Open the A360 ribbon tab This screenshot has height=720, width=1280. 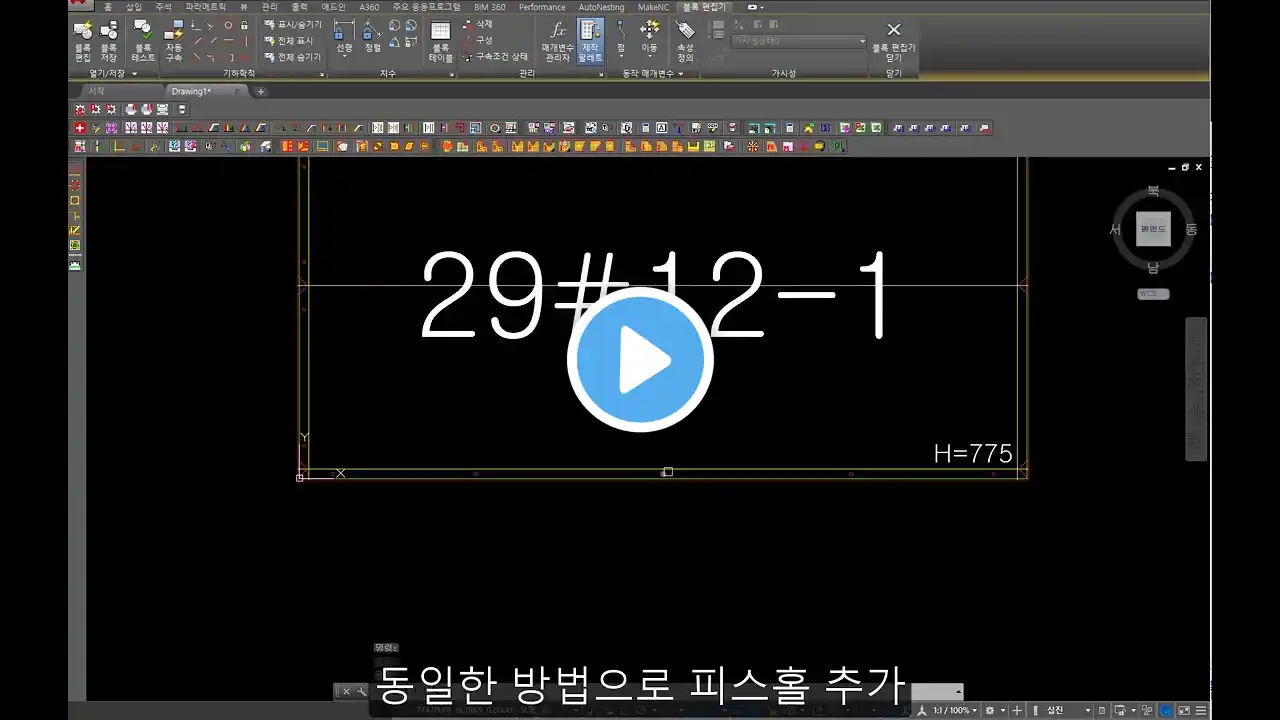tap(369, 6)
